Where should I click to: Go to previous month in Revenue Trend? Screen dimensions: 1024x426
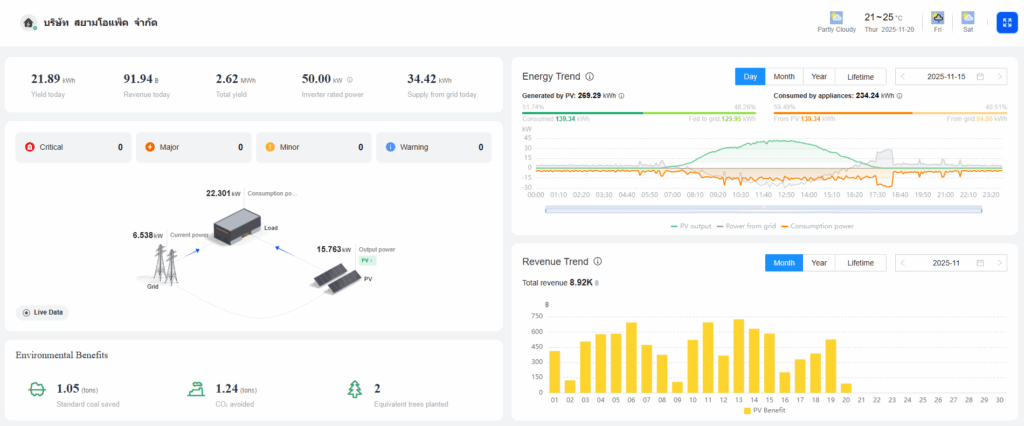tap(904, 263)
